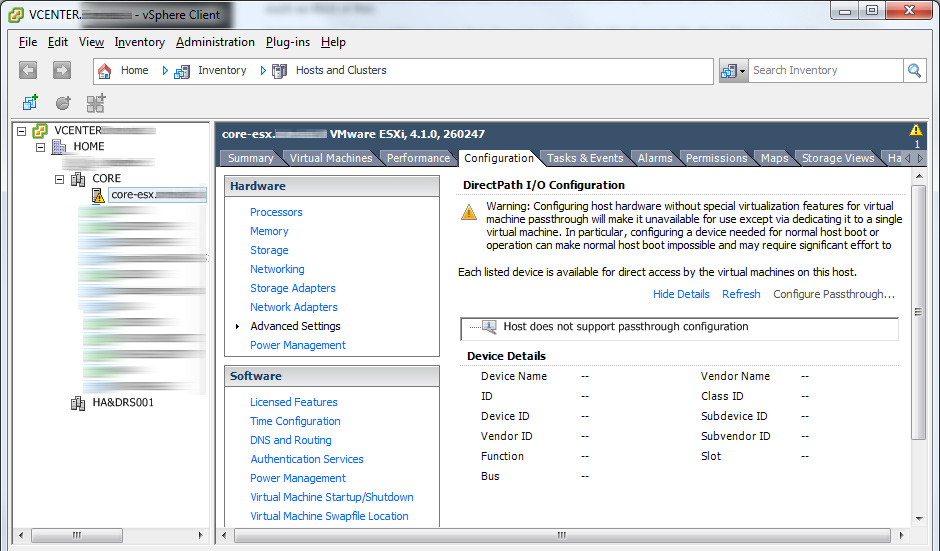
Task: Open the Edit menu
Action: tap(58, 42)
